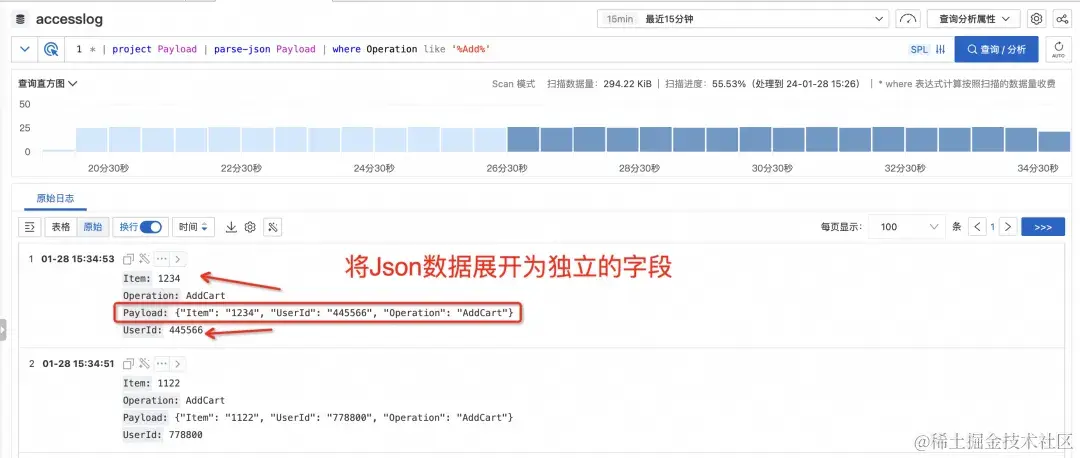Viewport: 1080px width, 458px height.
Task: Expand chevron on 15:34:51 log entry
Action: click(178, 364)
